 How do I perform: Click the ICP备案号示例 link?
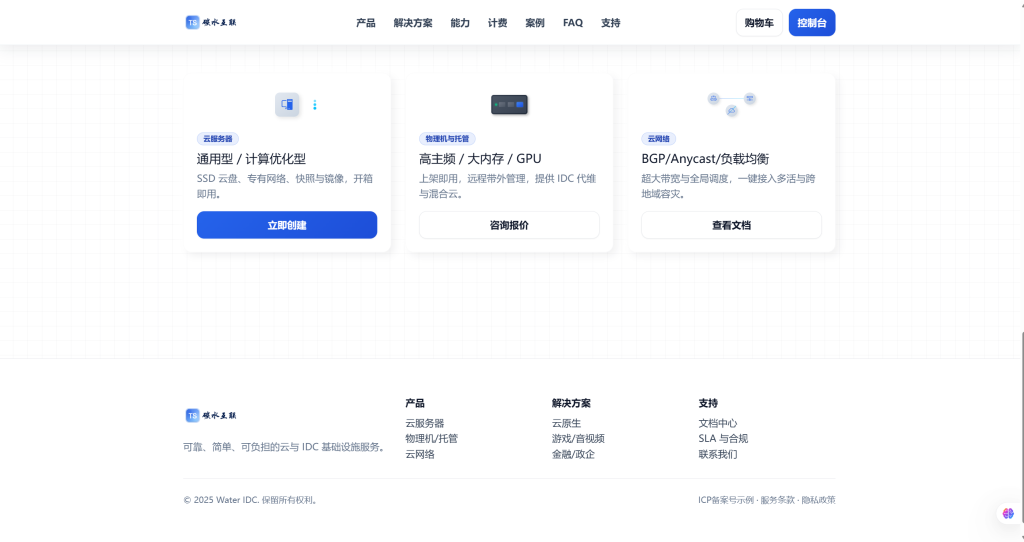[726, 500]
